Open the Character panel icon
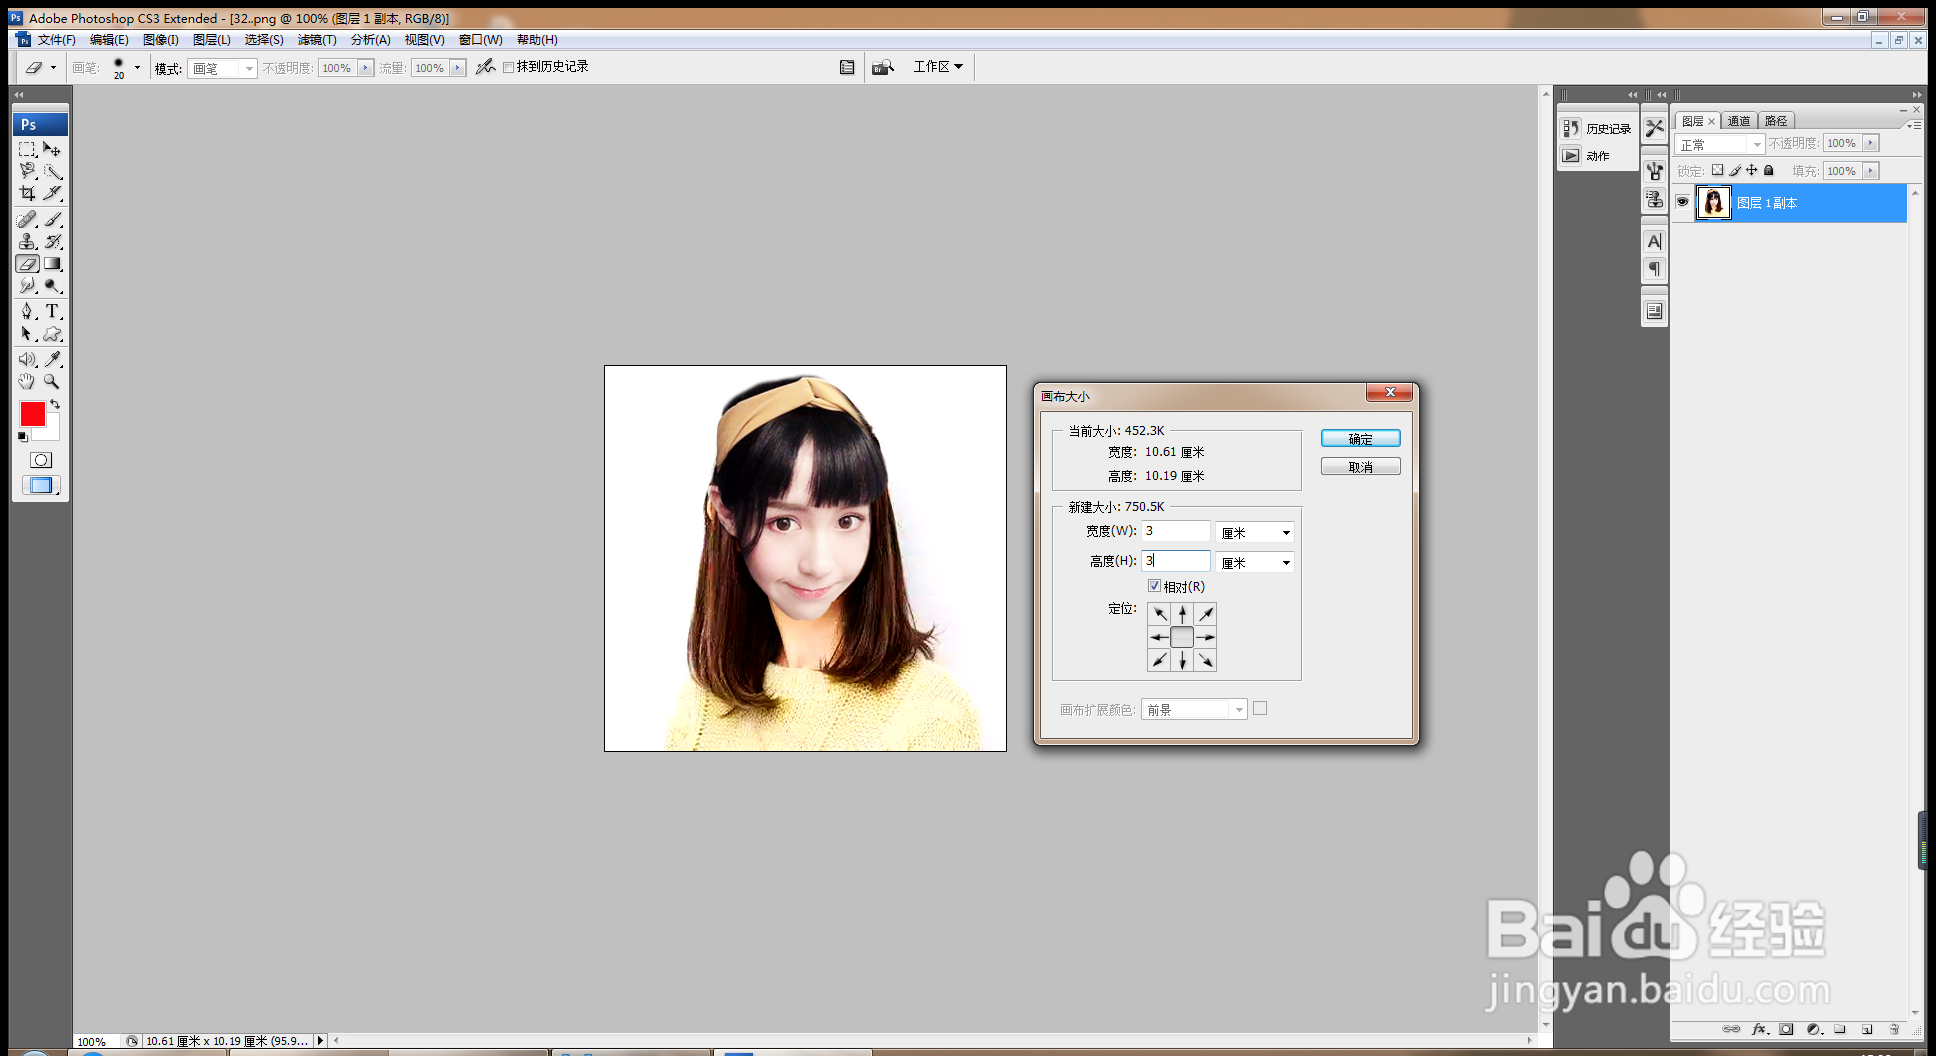Image resolution: width=1936 pixels, height=1056 pixels. (1655, 241)
